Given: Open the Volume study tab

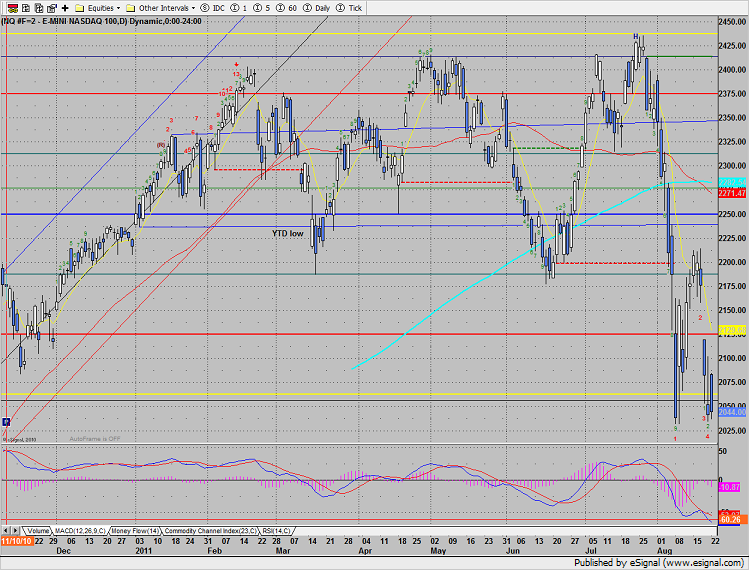Looking at the screenshot, I should pos(38,531).
